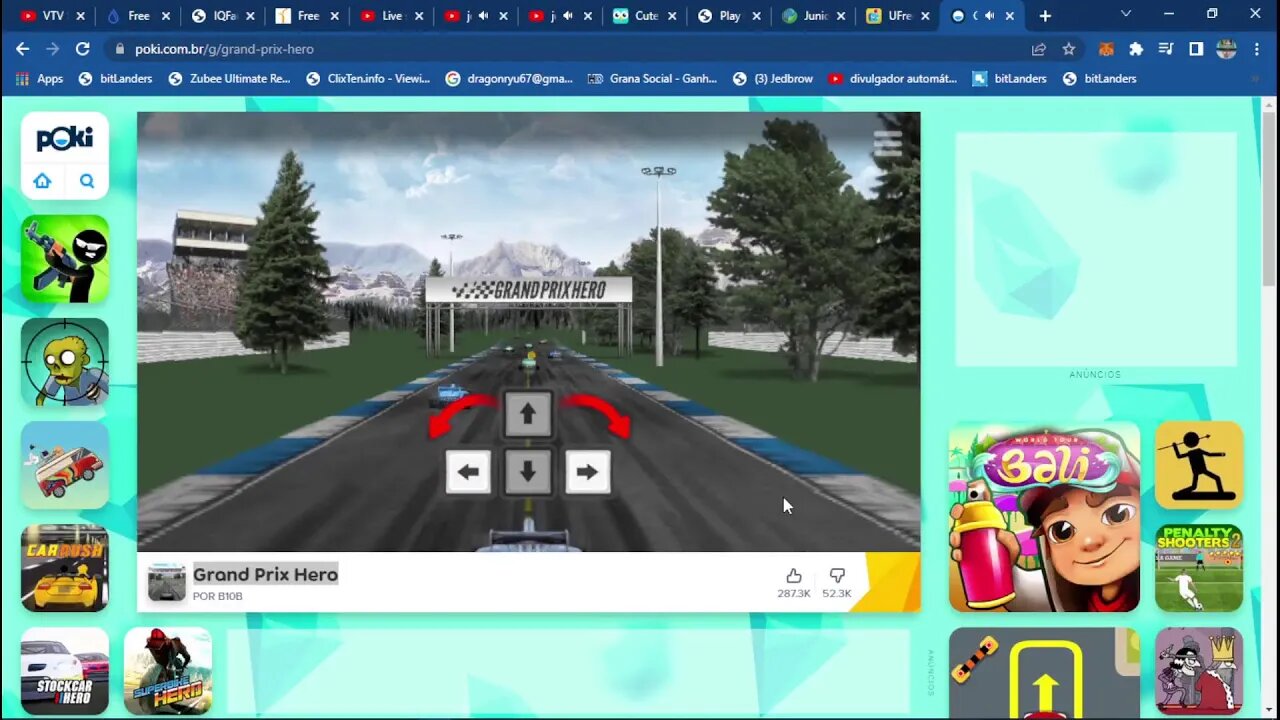
Task: Dislike the game with thumbs down
Action: [837, 575]
